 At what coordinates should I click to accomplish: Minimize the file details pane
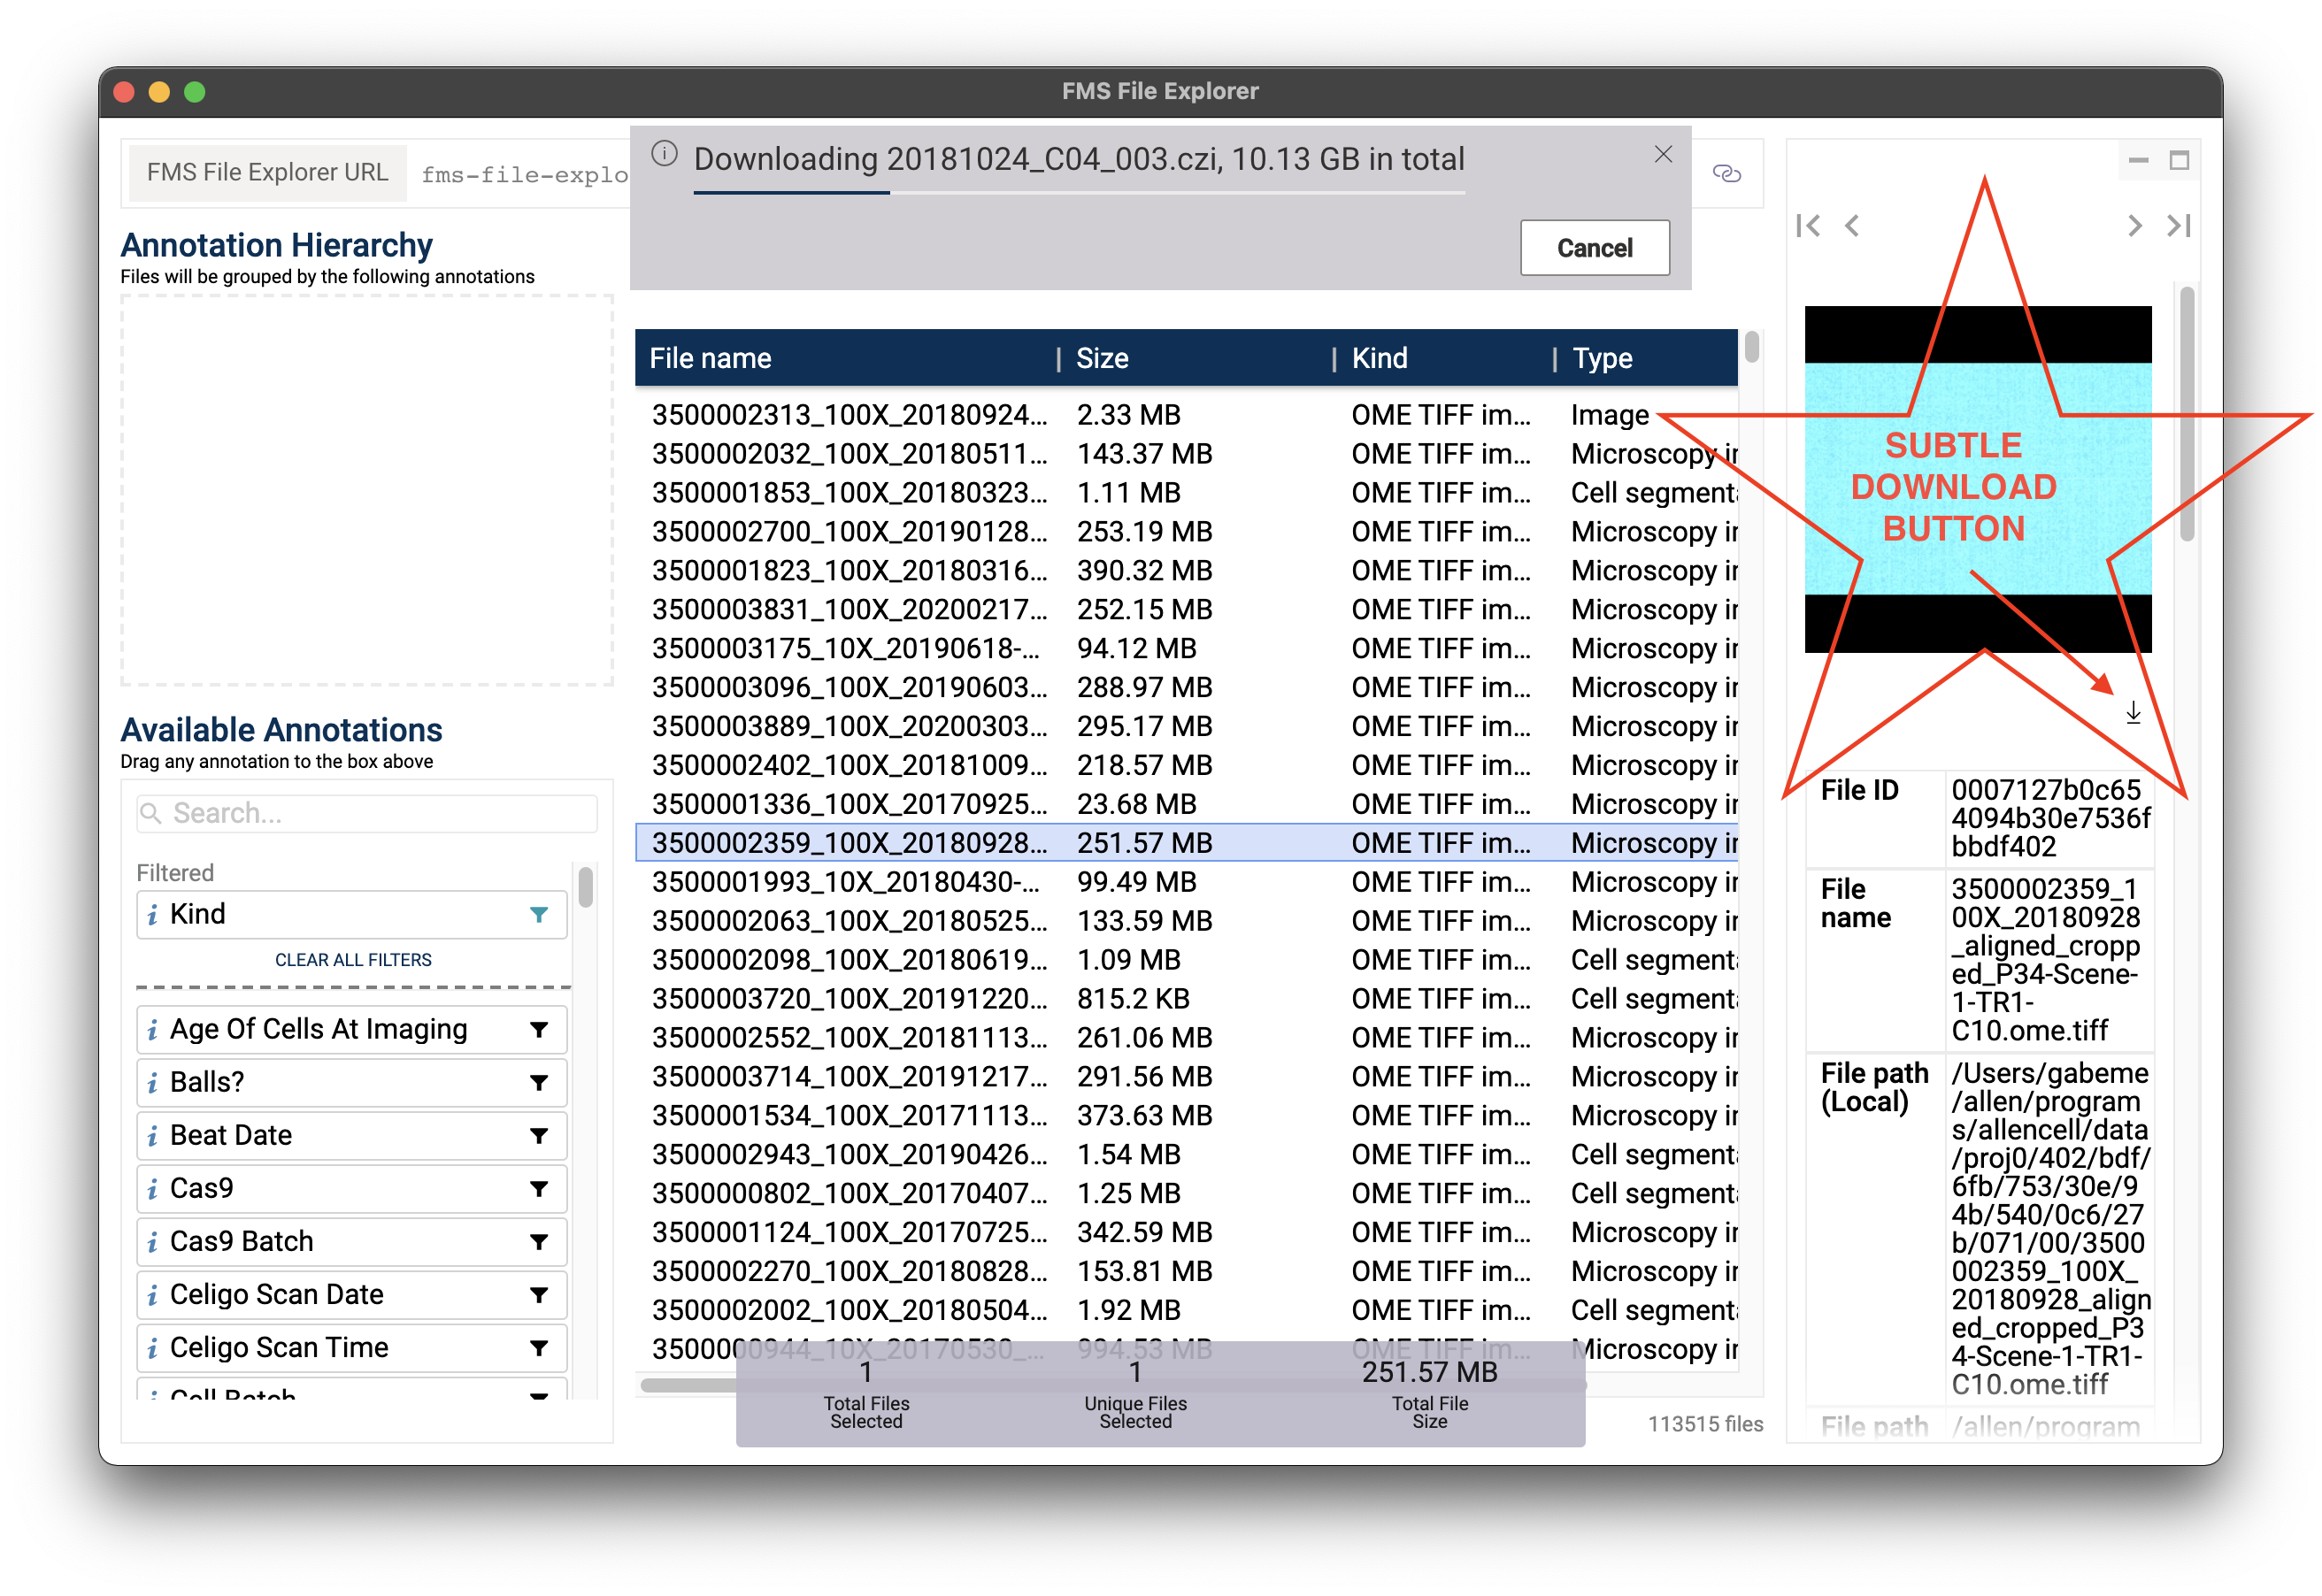pyautogui.click(x=2138, y=160)
